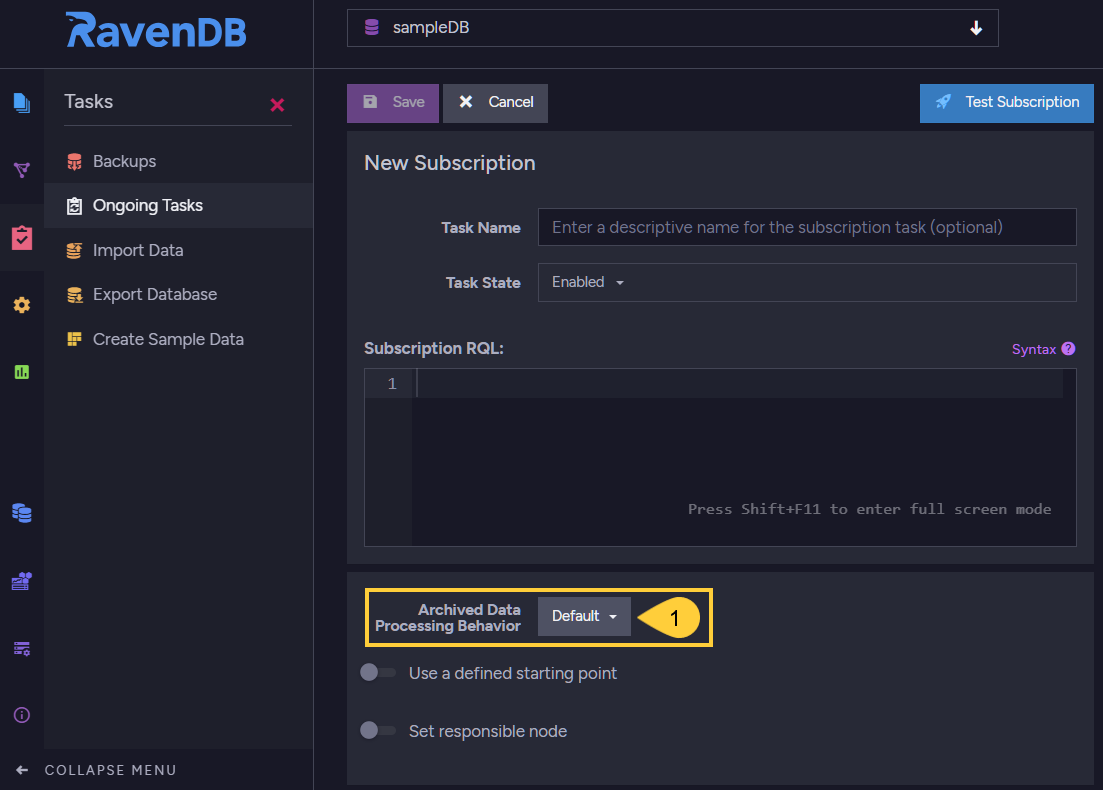Open the Stats green chart sidebar icon
This screenshot has width=1103, height=790.
pyautogui.click(x=22, y=372)
